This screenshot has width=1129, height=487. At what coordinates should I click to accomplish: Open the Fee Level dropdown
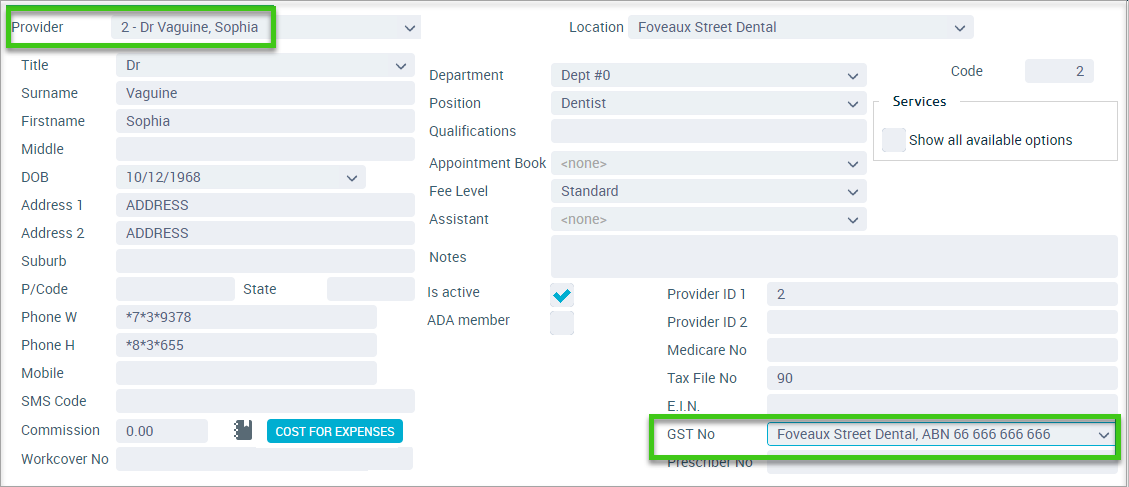coord(853,192)
